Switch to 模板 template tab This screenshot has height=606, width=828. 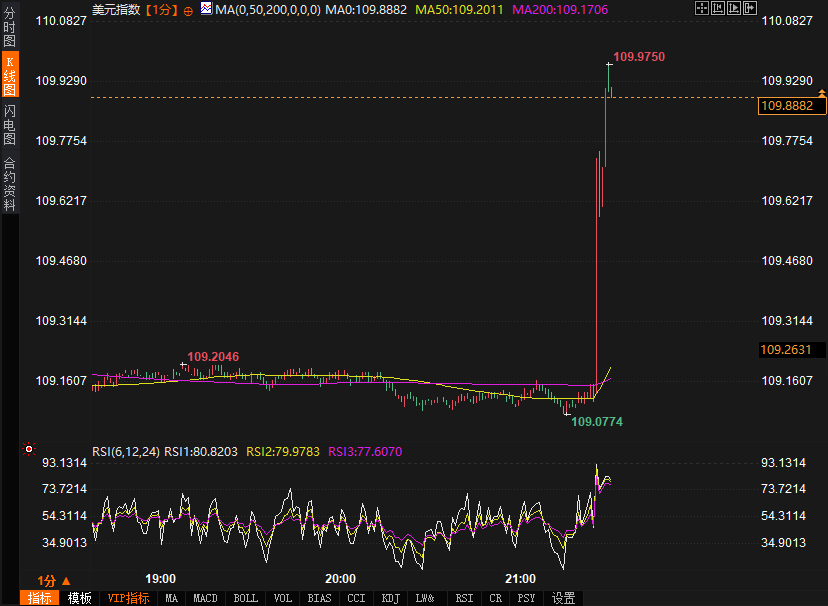pos(80,598)
